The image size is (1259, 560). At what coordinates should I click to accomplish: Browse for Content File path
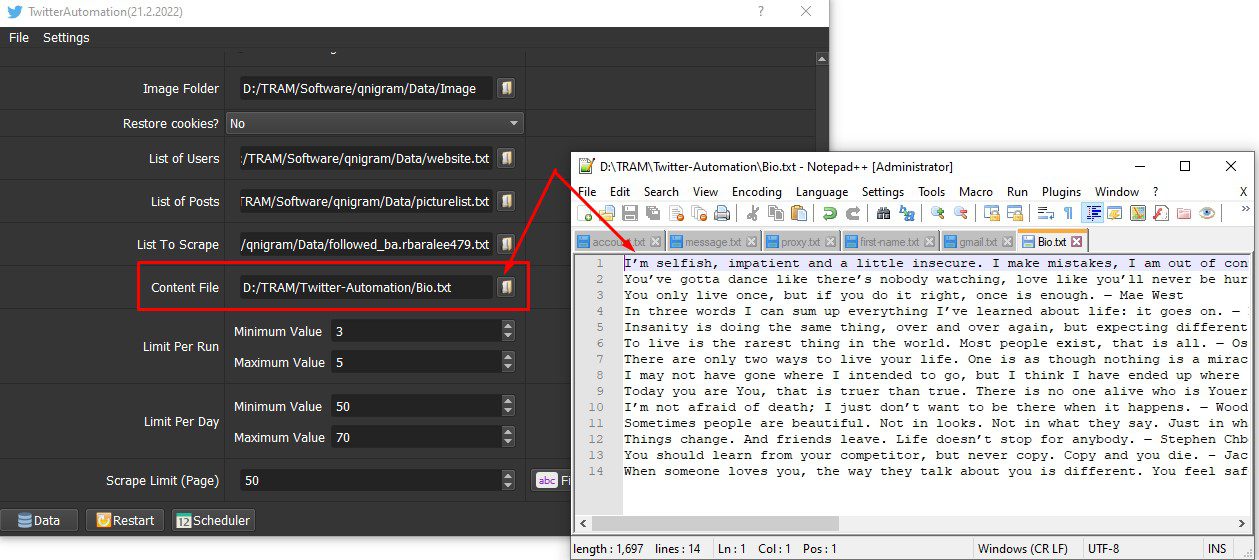(x=506, y=287)
